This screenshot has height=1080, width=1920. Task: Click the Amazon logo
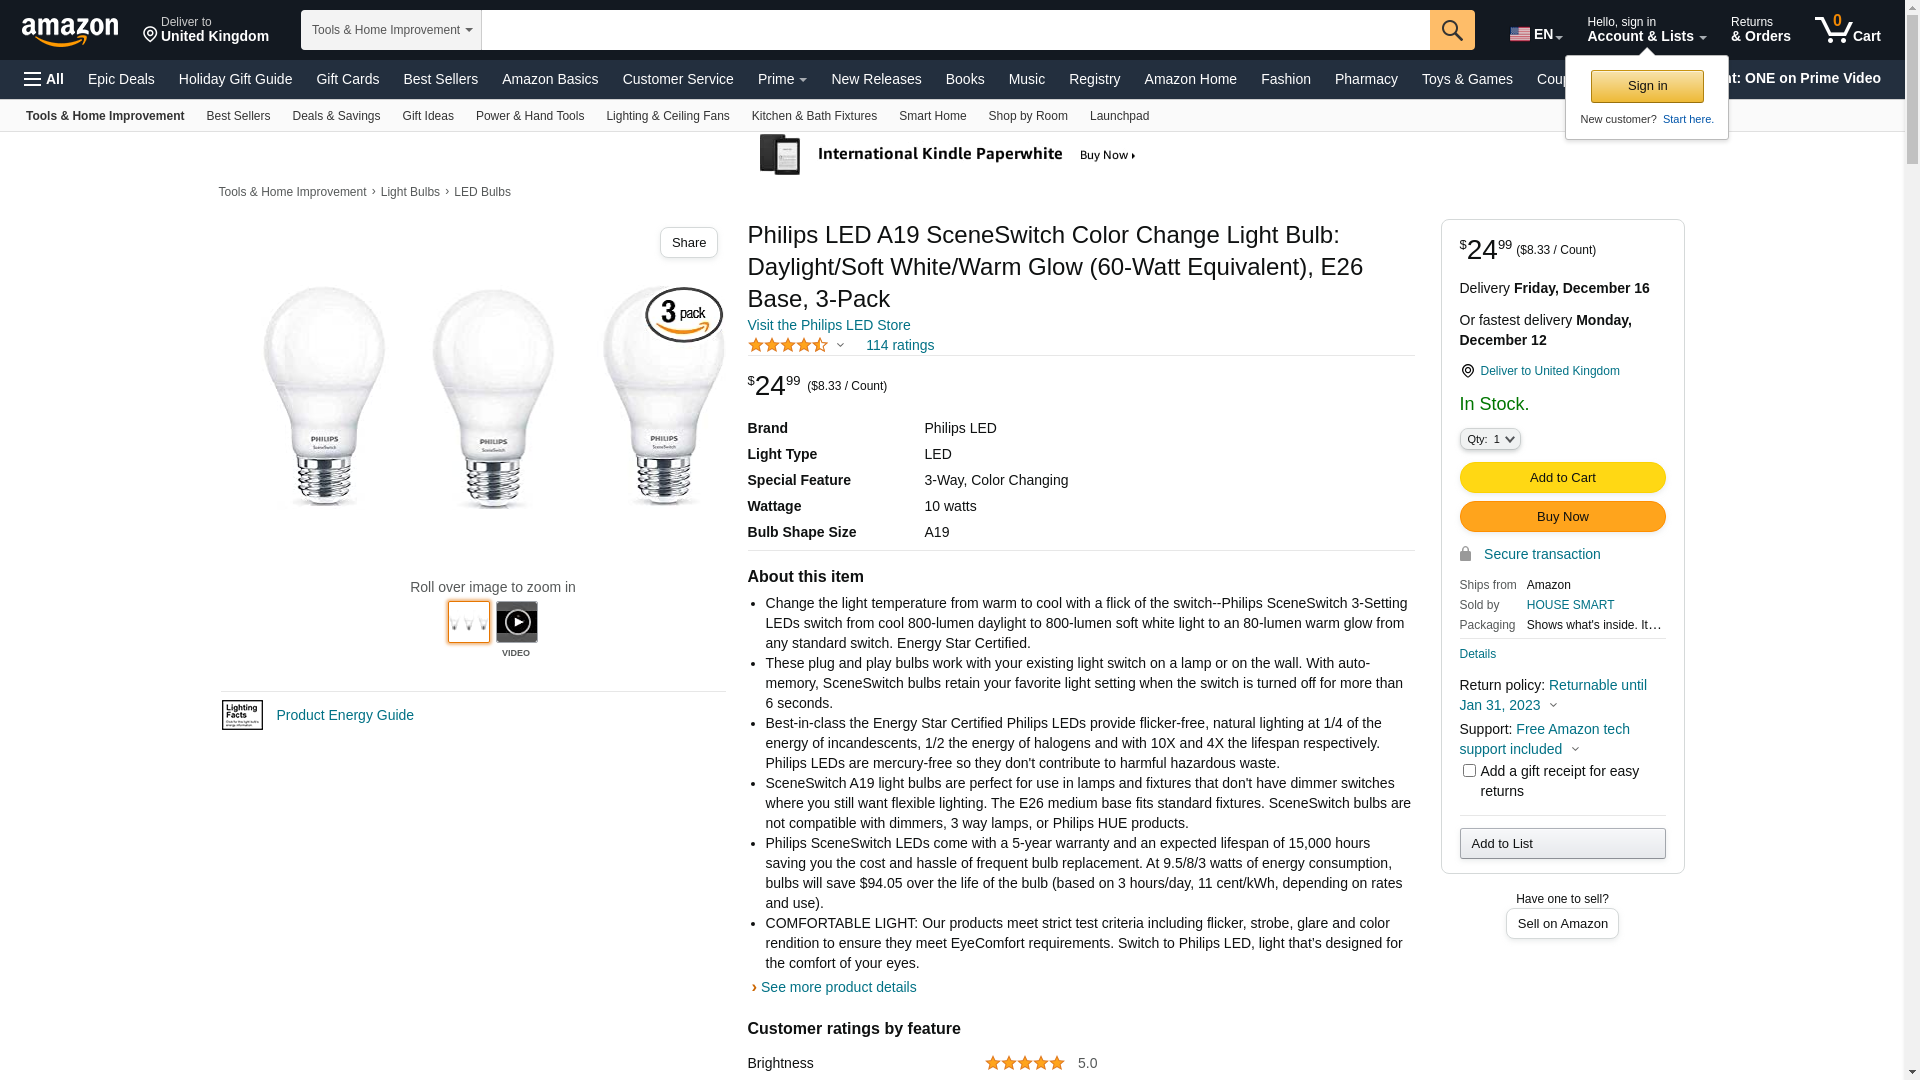[70, 32]
